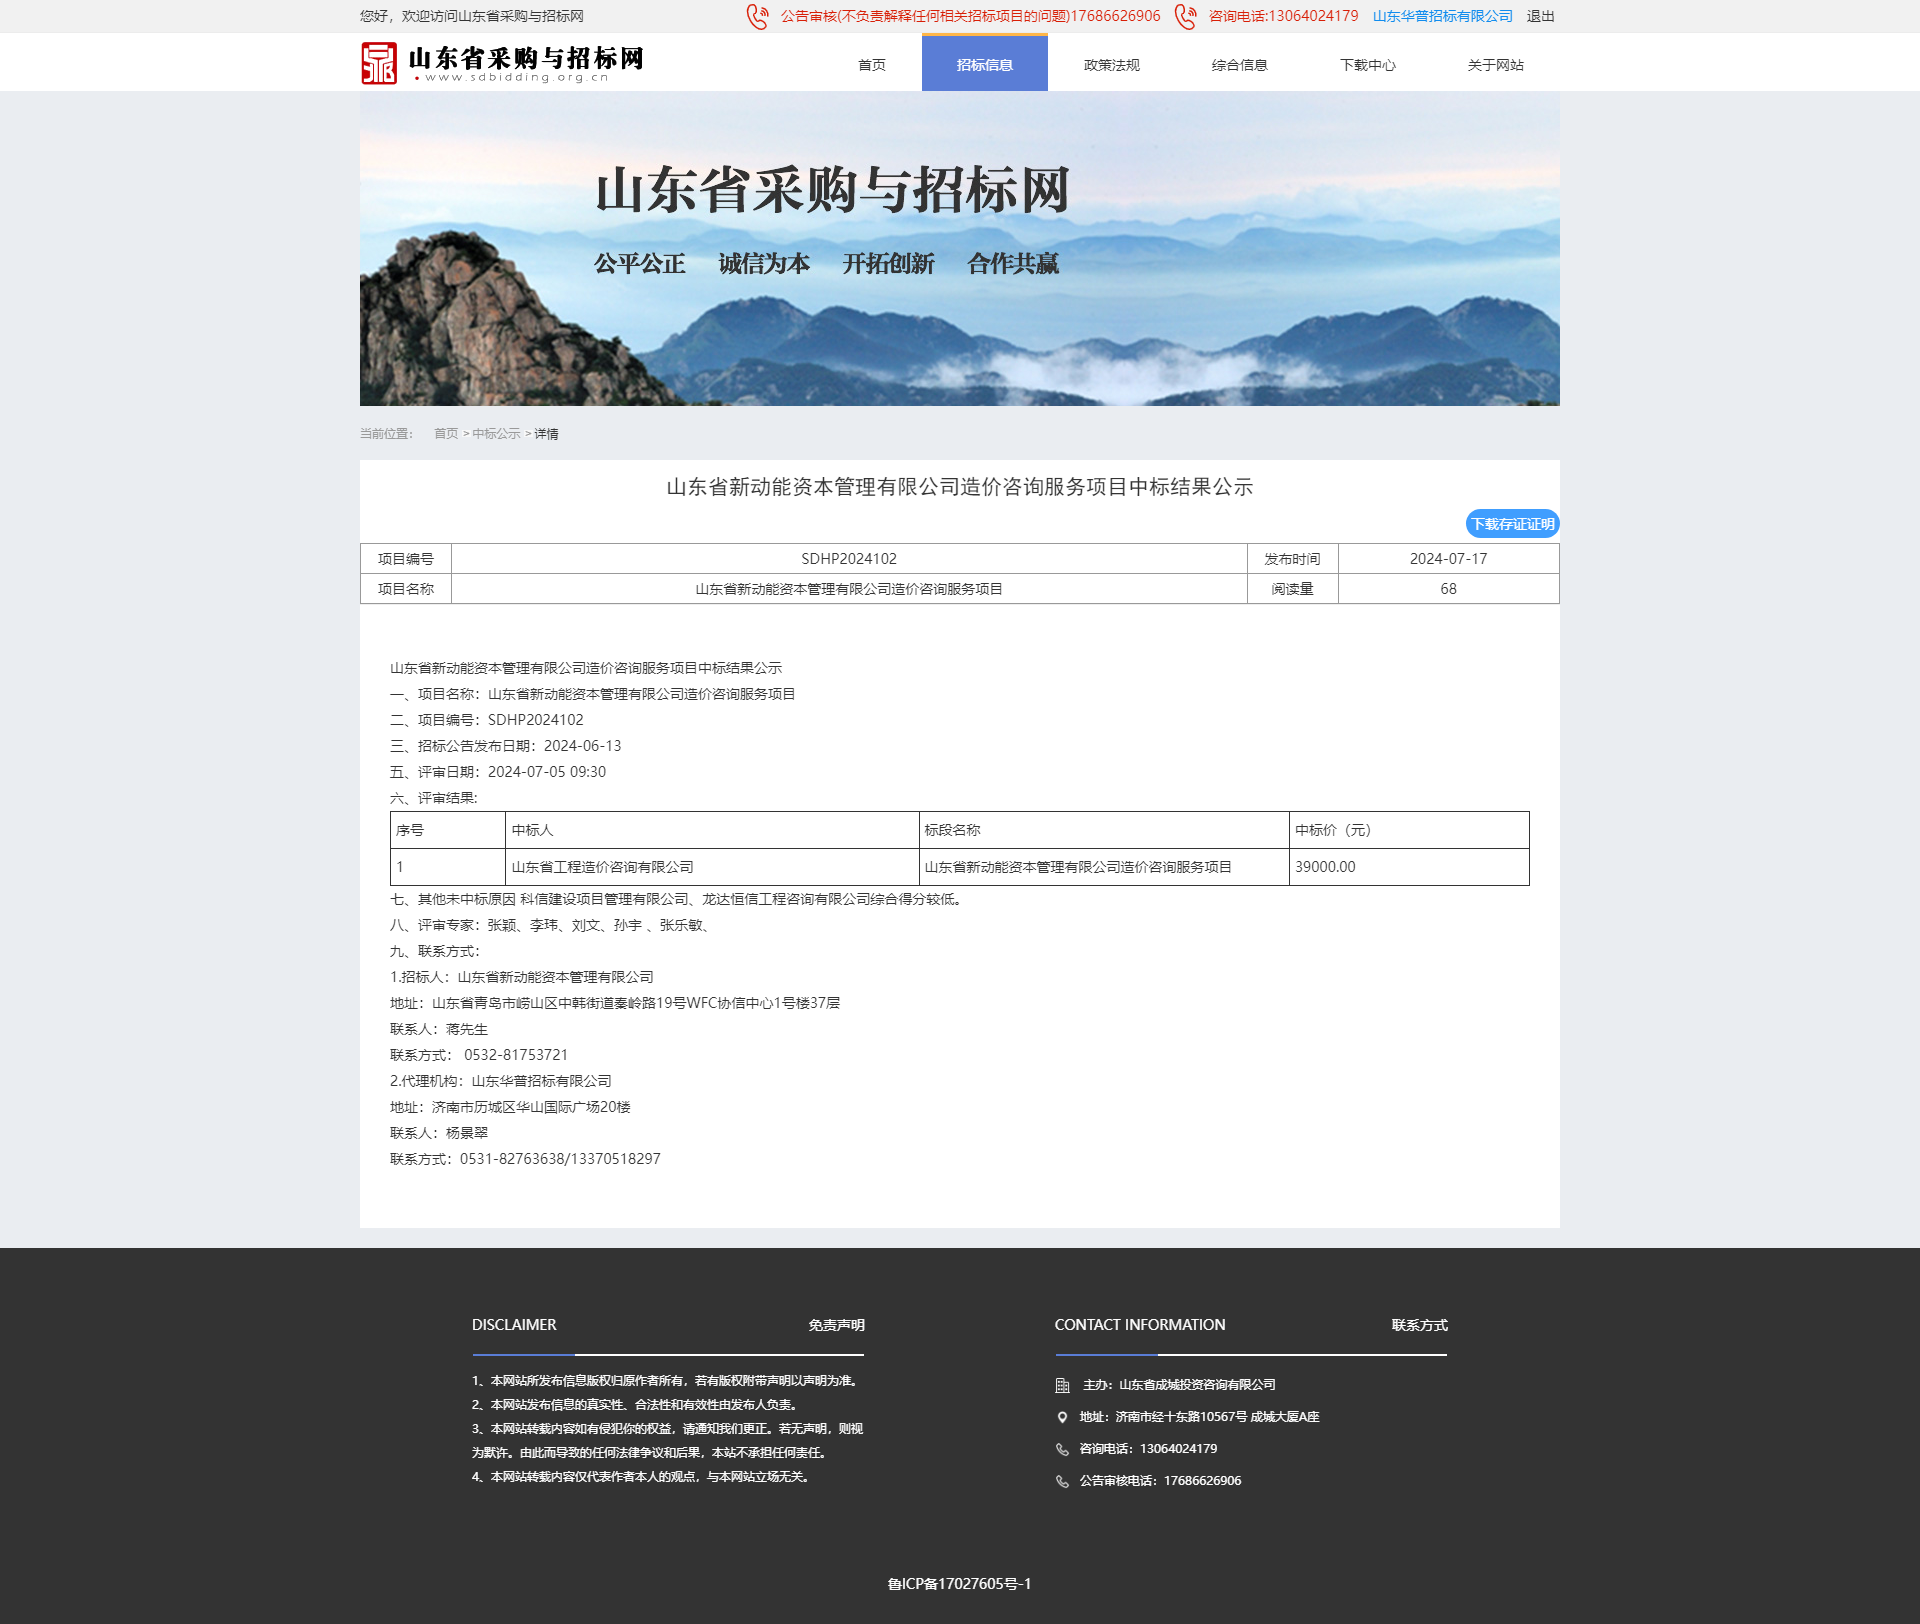Viewport: 1920px width, 1624px height.
Task: Select the highlighted 招标信息 tab
Action: (x=983, y=64)
